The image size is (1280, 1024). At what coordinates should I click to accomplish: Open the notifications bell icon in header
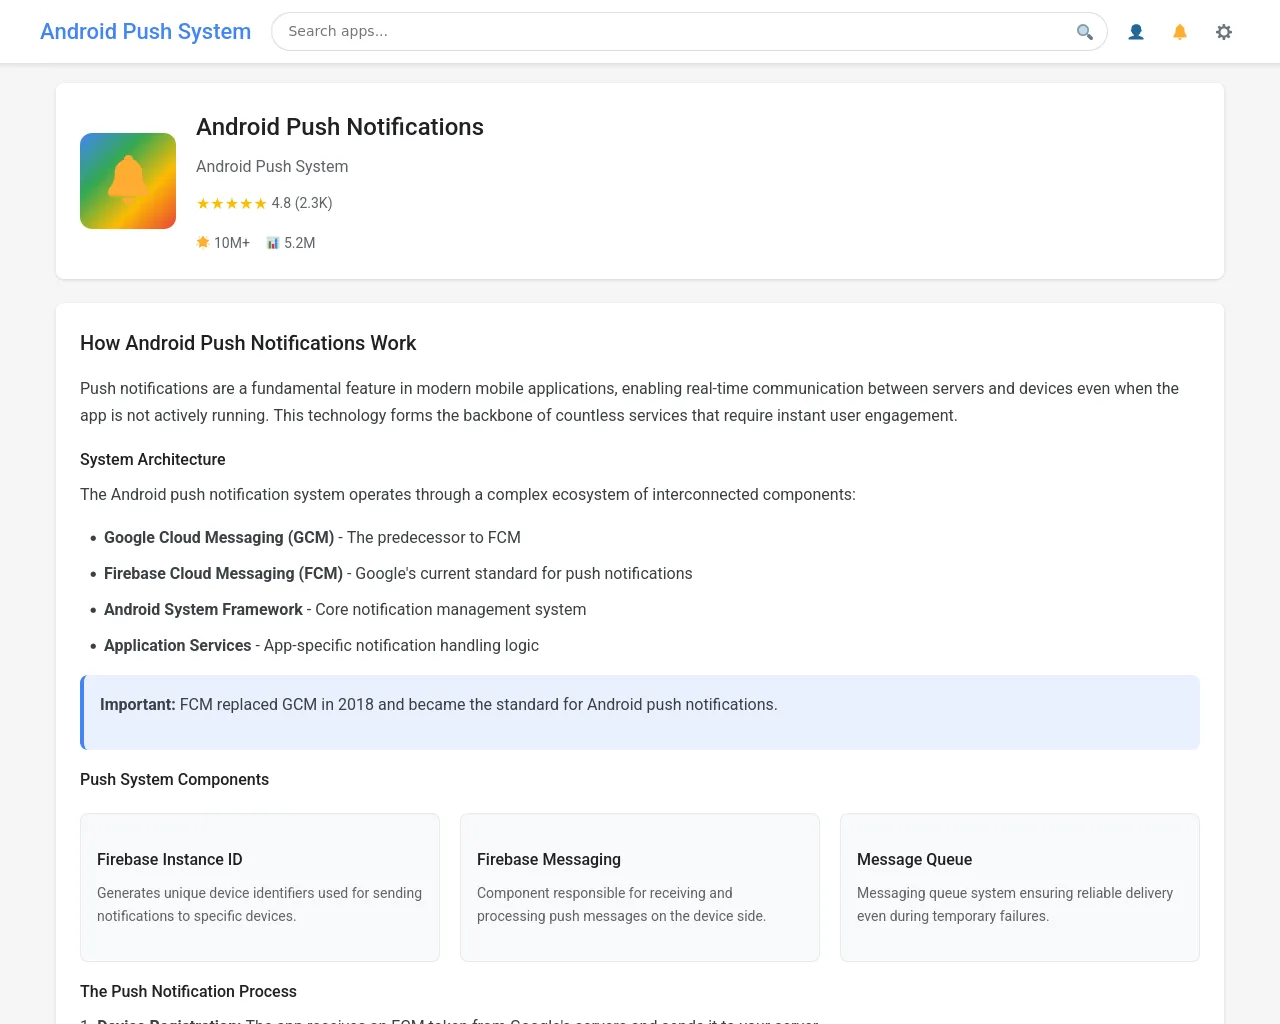[1180, 32]
